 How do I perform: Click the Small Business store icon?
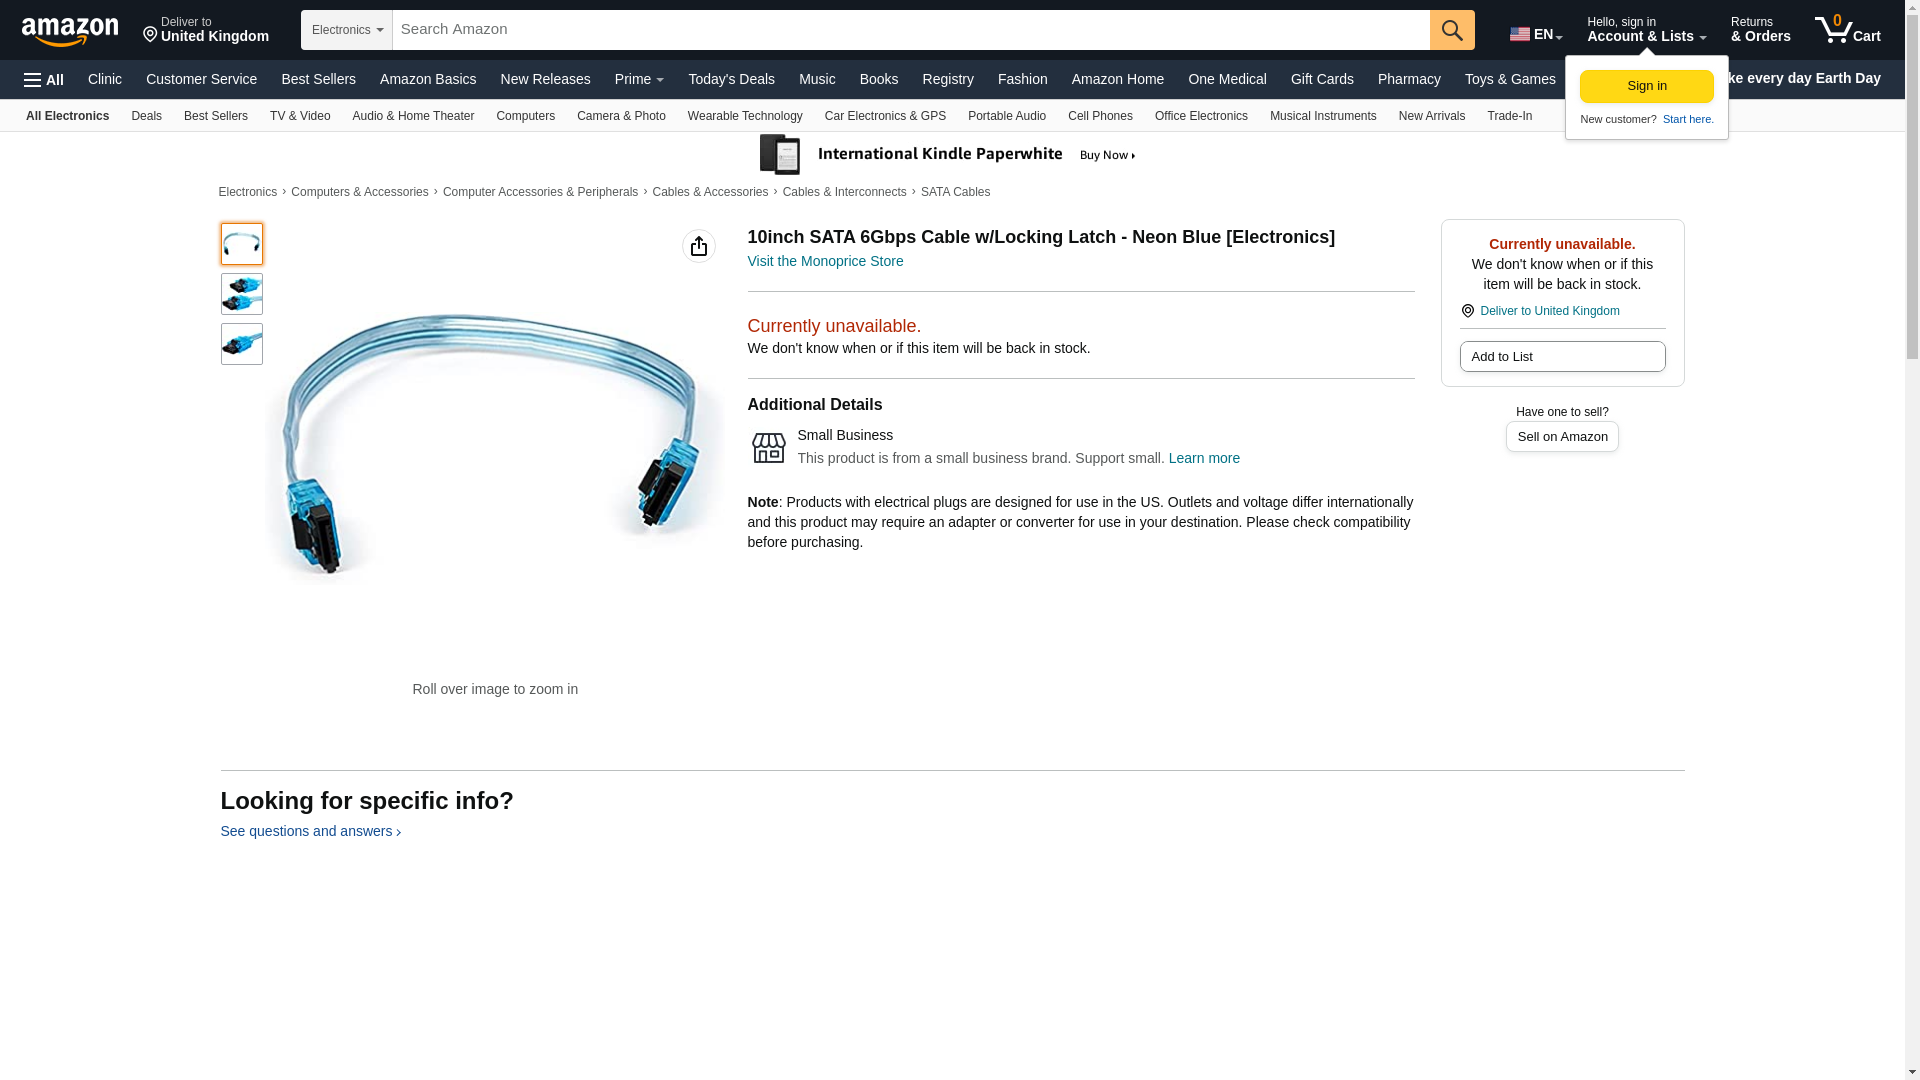(768, 447)
